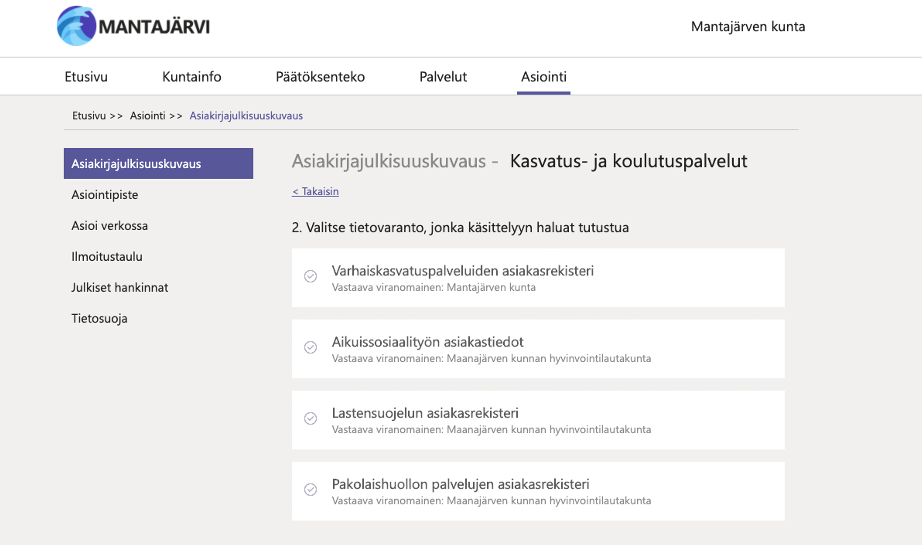Click checkmark icon beside Aikuissosiaalityön asiakastiedot
Screen dimensions: 922x545
coord(310,347)
